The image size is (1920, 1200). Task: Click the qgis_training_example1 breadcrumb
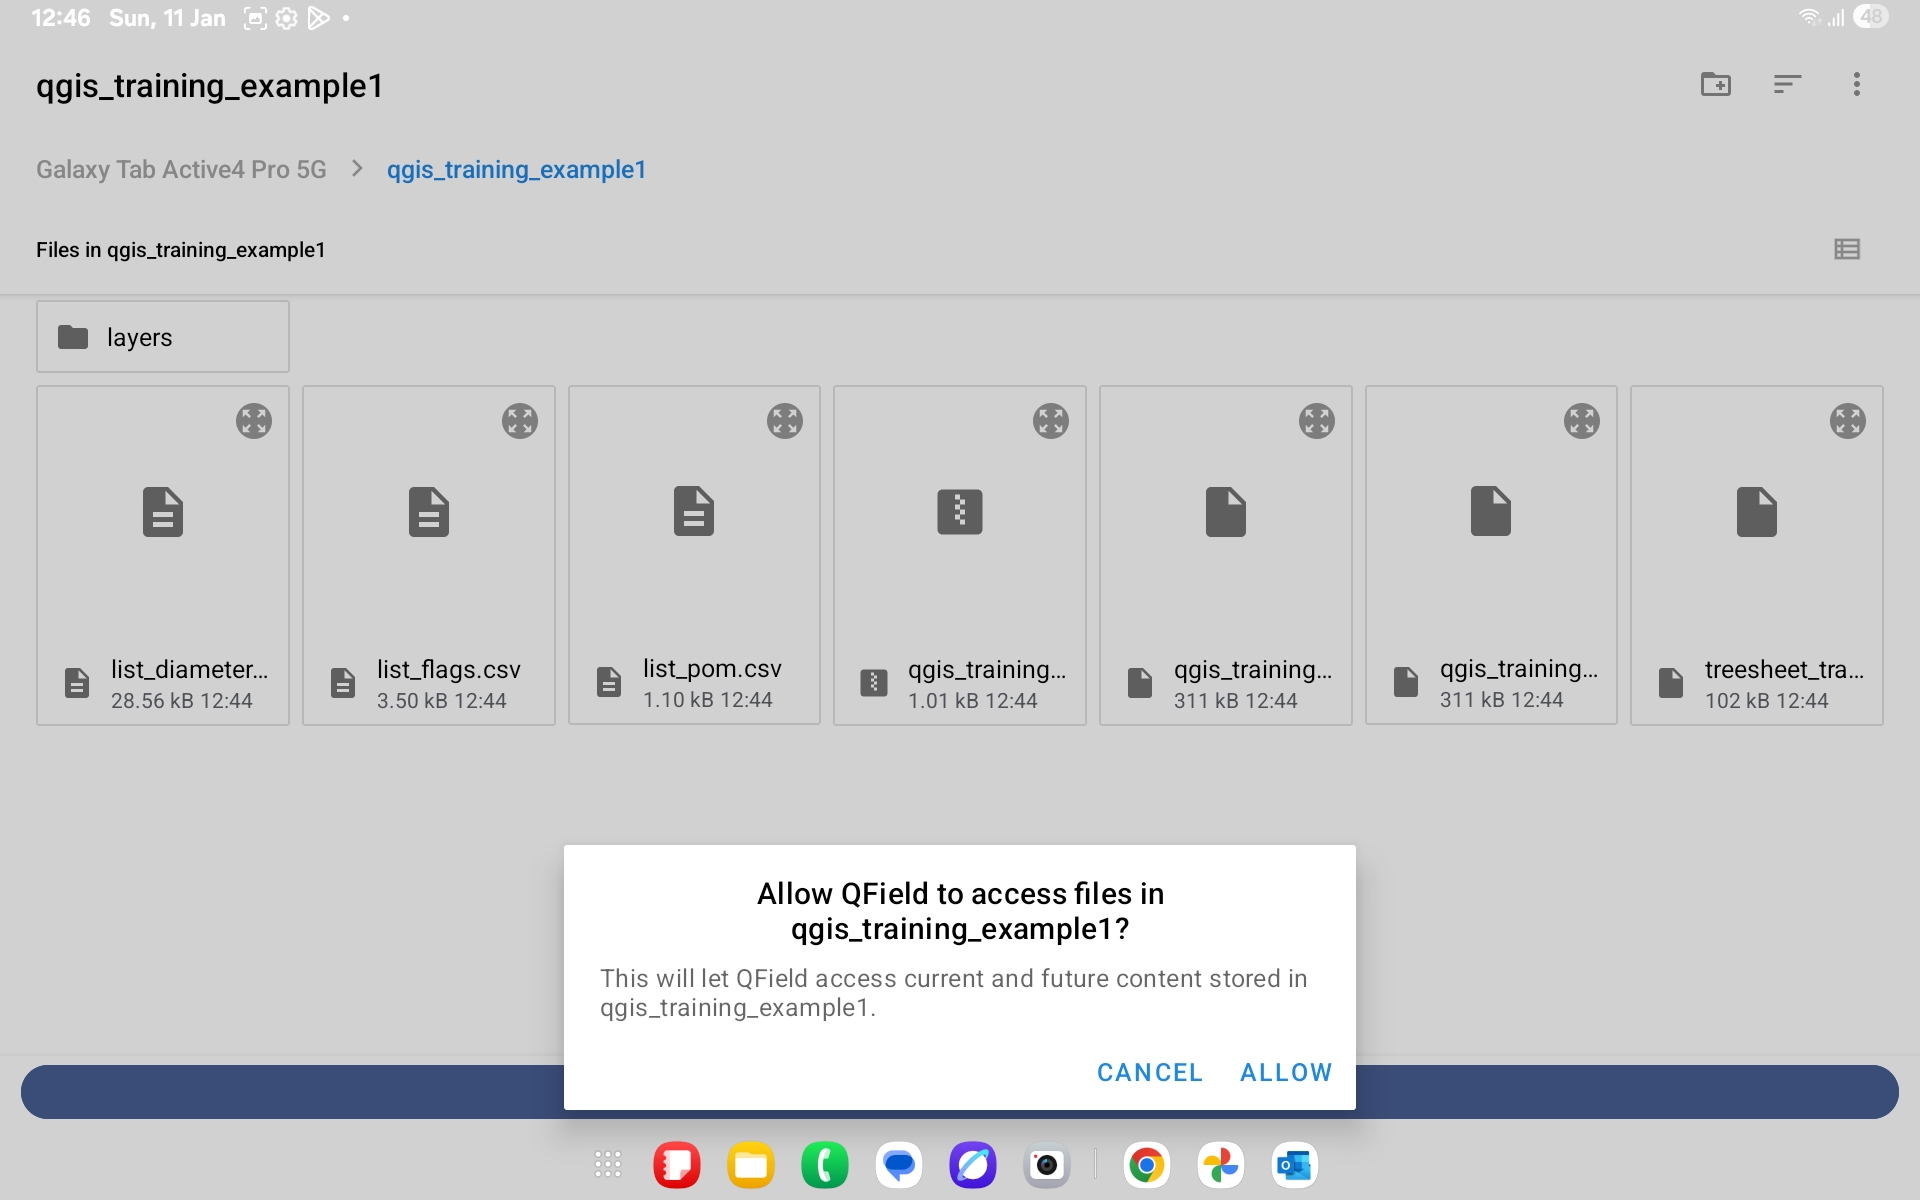pyautogui.click(x=516, y=169)
